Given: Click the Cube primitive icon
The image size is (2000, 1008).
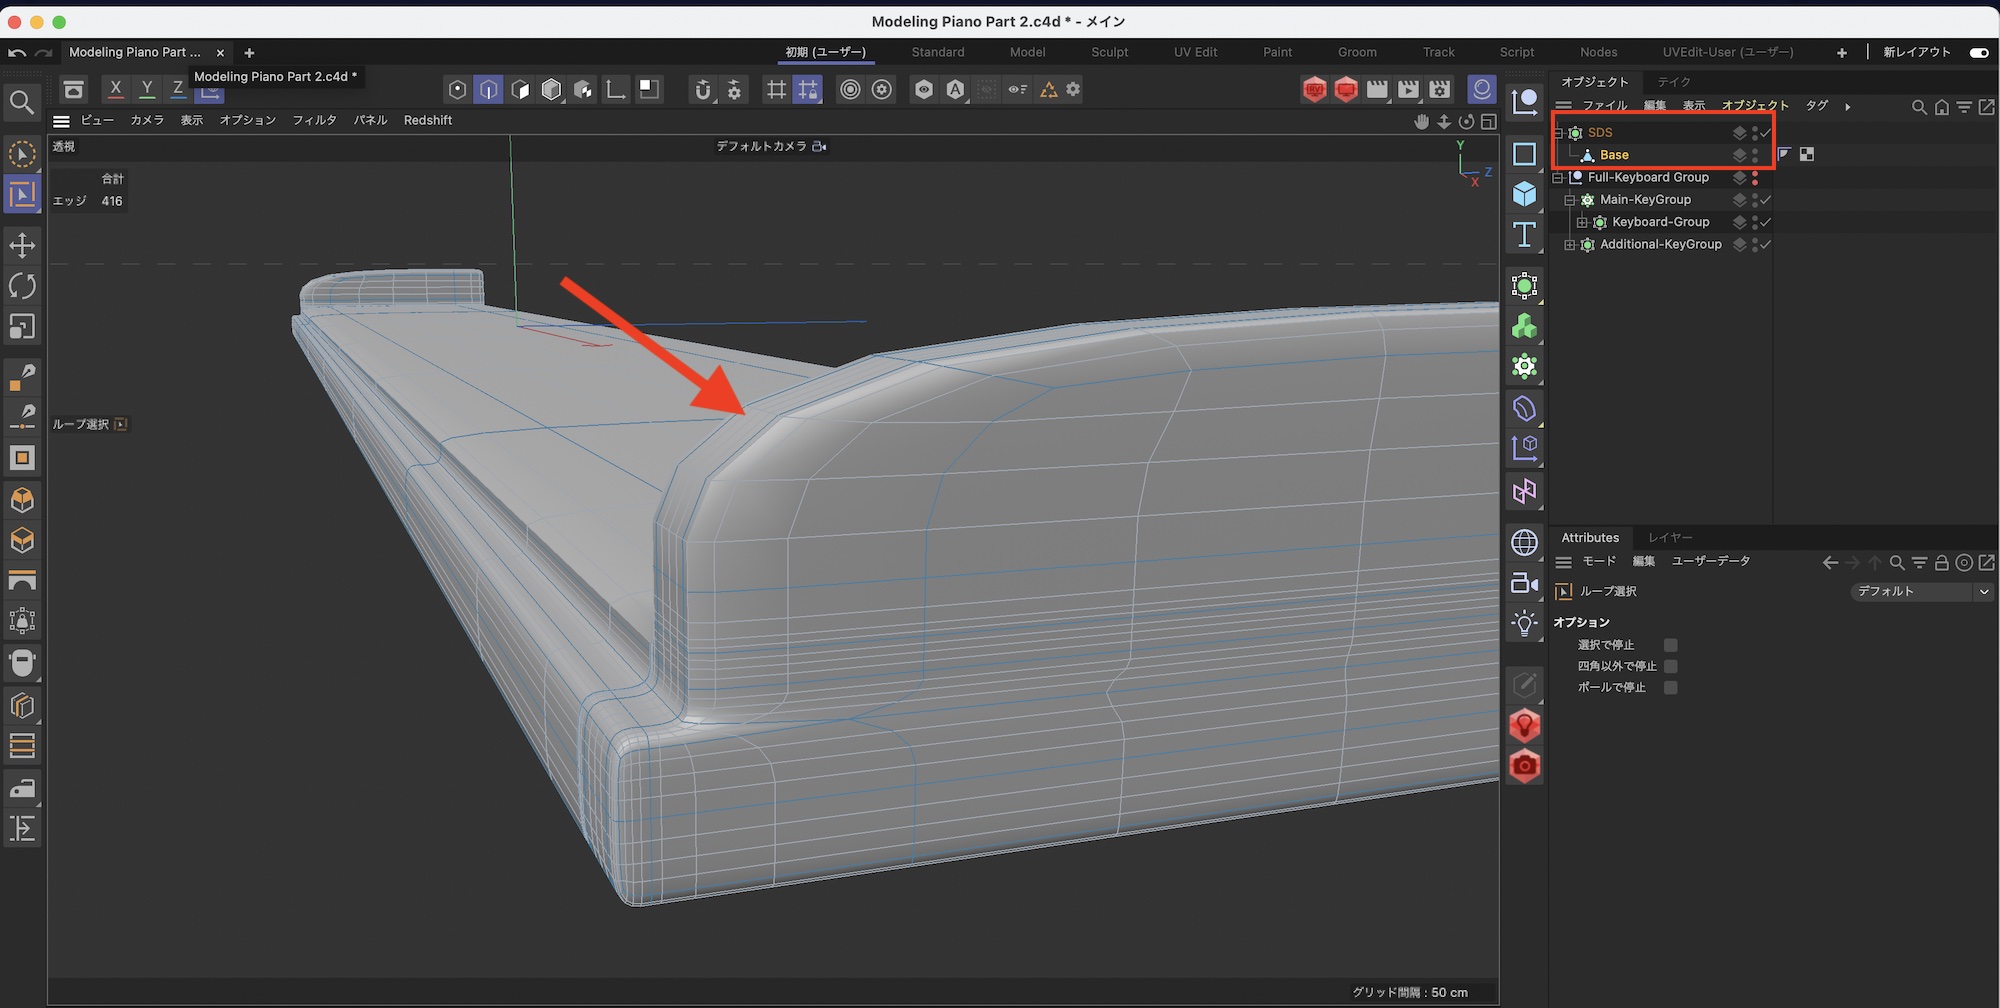Looking at the screenshot, I should pos(1524,194).
